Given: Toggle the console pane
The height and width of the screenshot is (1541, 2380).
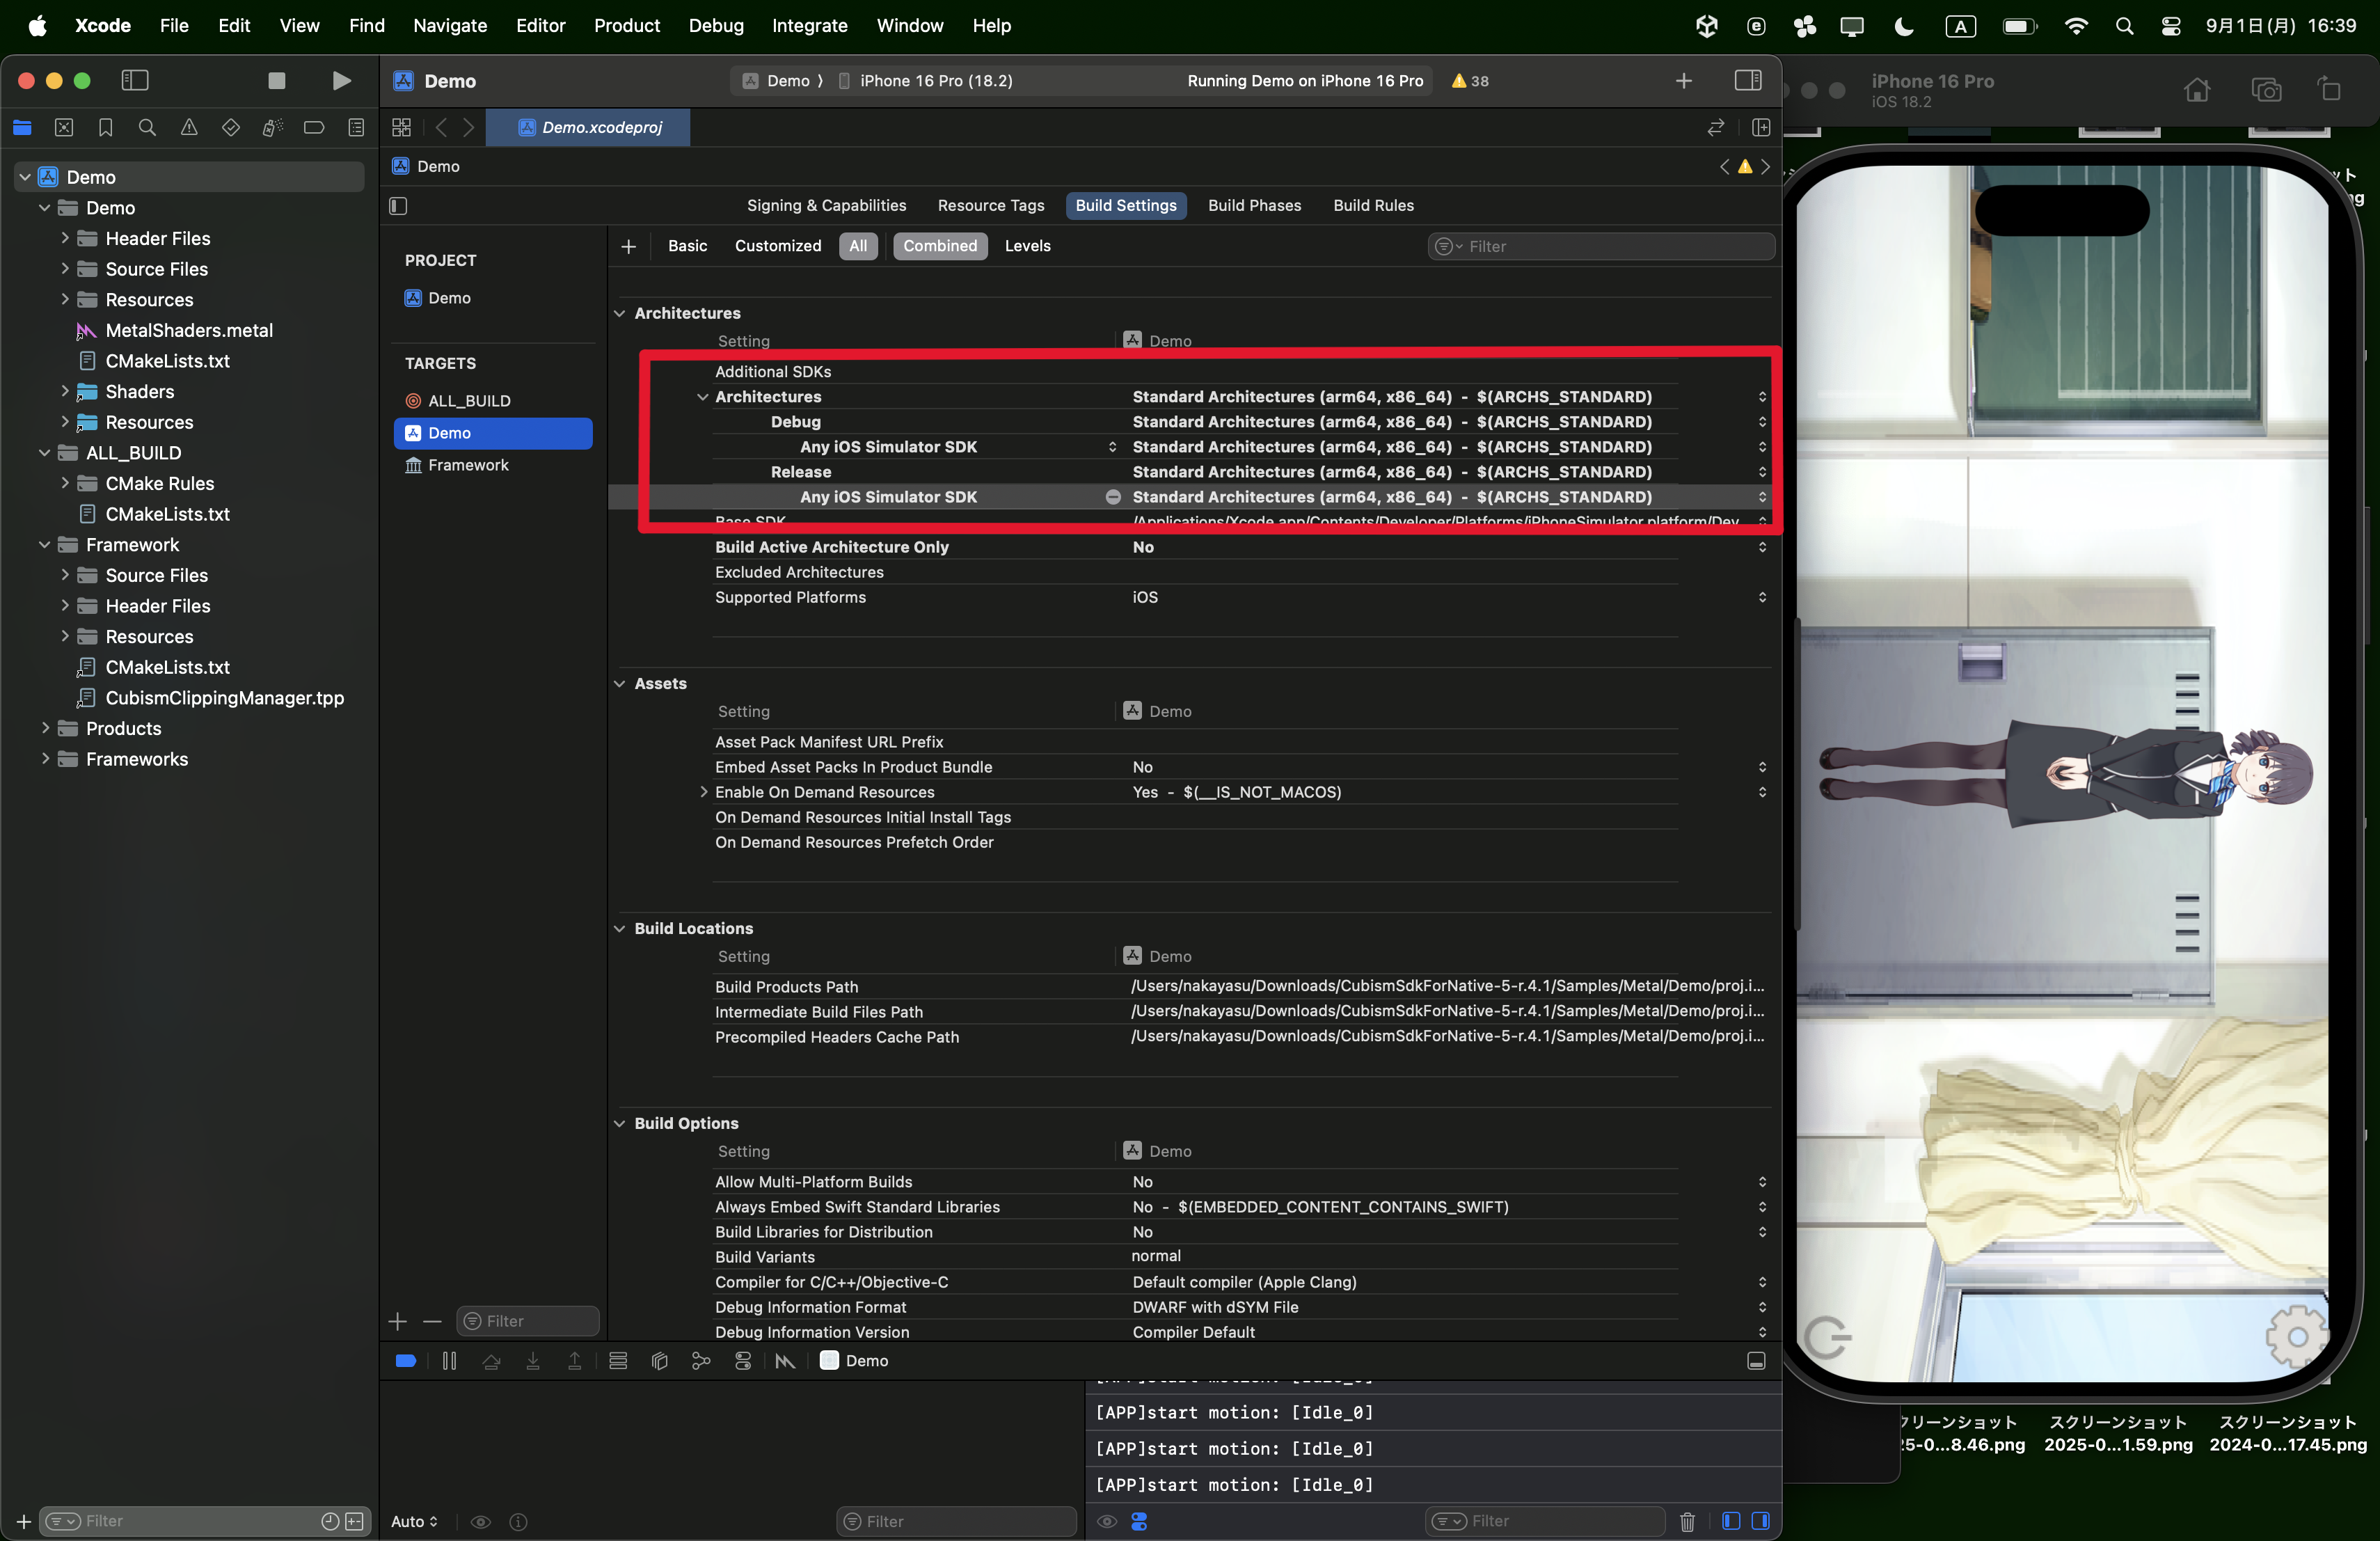Looking at the screenshot, I should pos(1760,1521).
